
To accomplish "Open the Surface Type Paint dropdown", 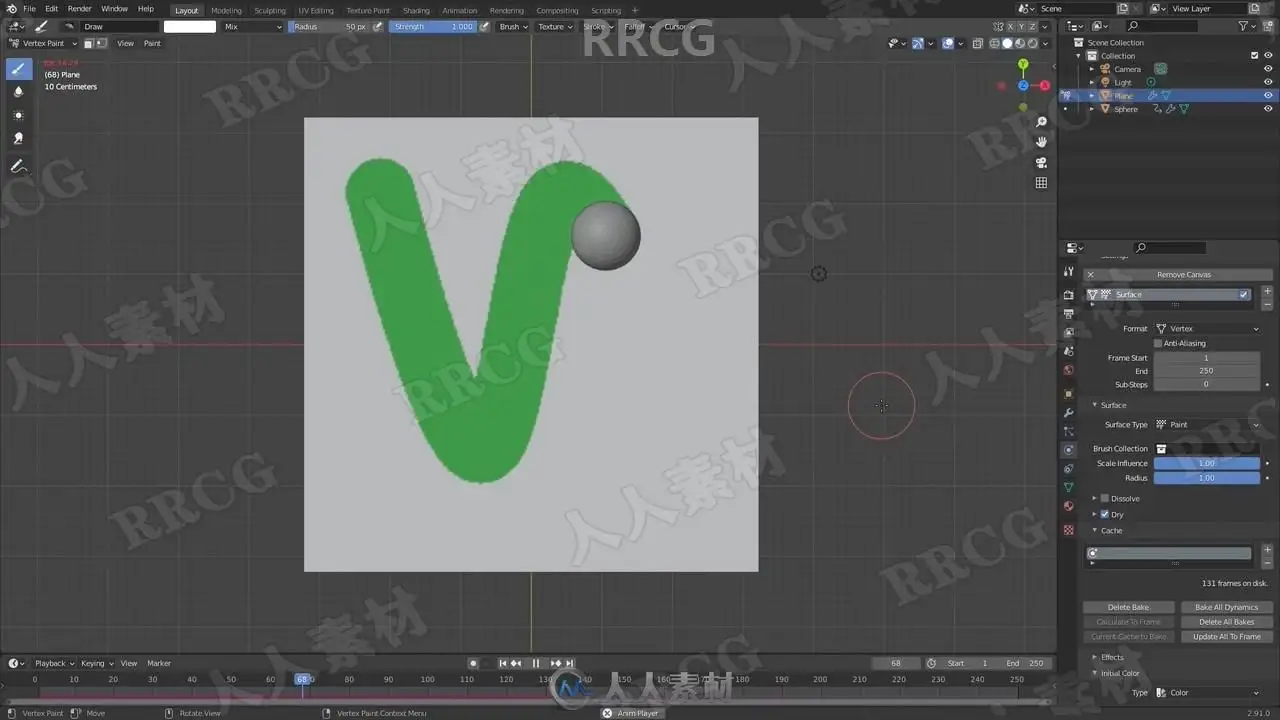I will click(1207, 425).
